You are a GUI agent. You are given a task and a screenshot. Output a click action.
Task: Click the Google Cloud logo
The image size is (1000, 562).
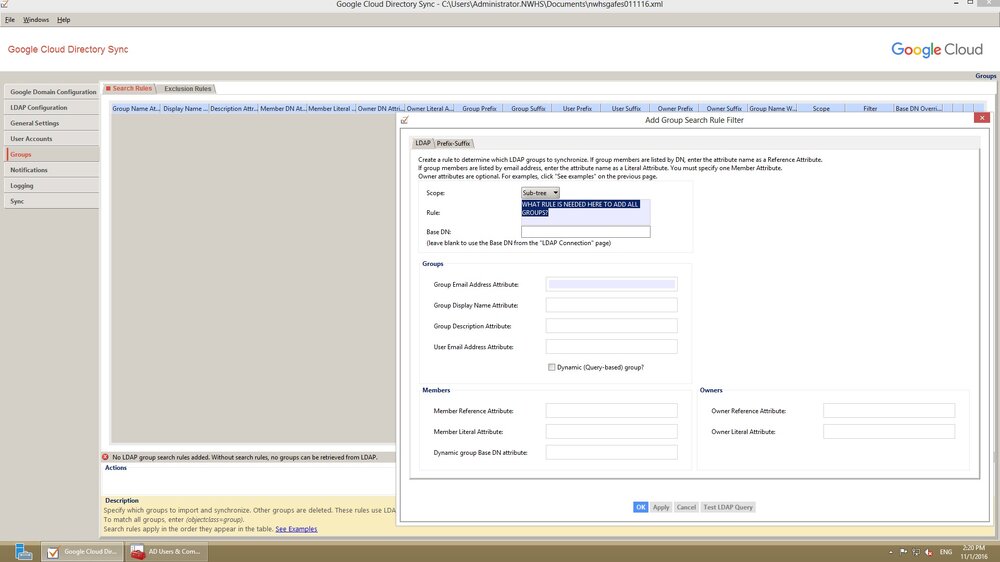937,50
